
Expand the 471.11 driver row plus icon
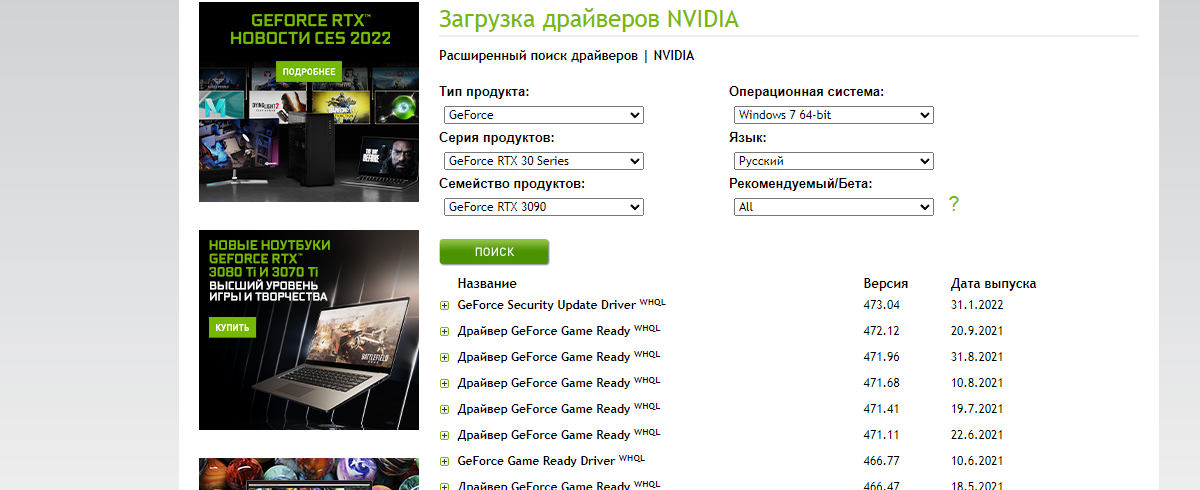point(445,435)
